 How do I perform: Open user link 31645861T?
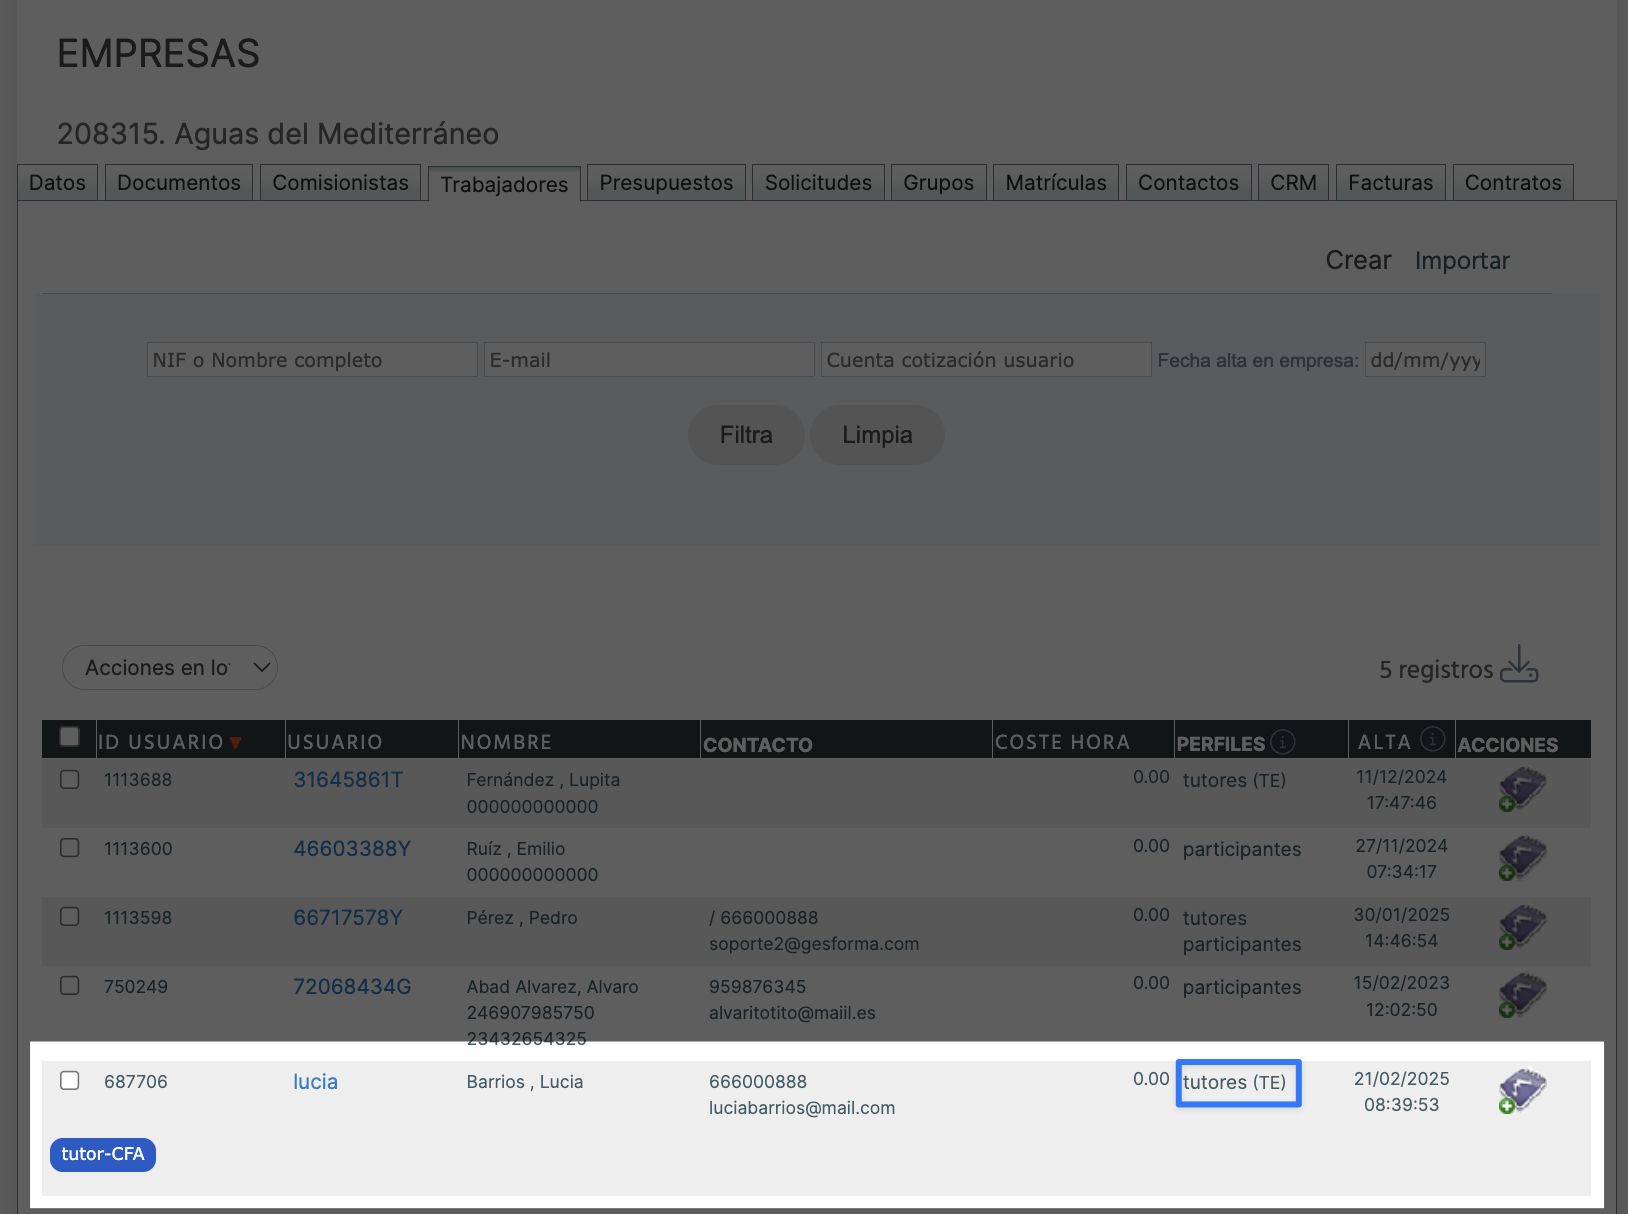click(x=348, y=780)
